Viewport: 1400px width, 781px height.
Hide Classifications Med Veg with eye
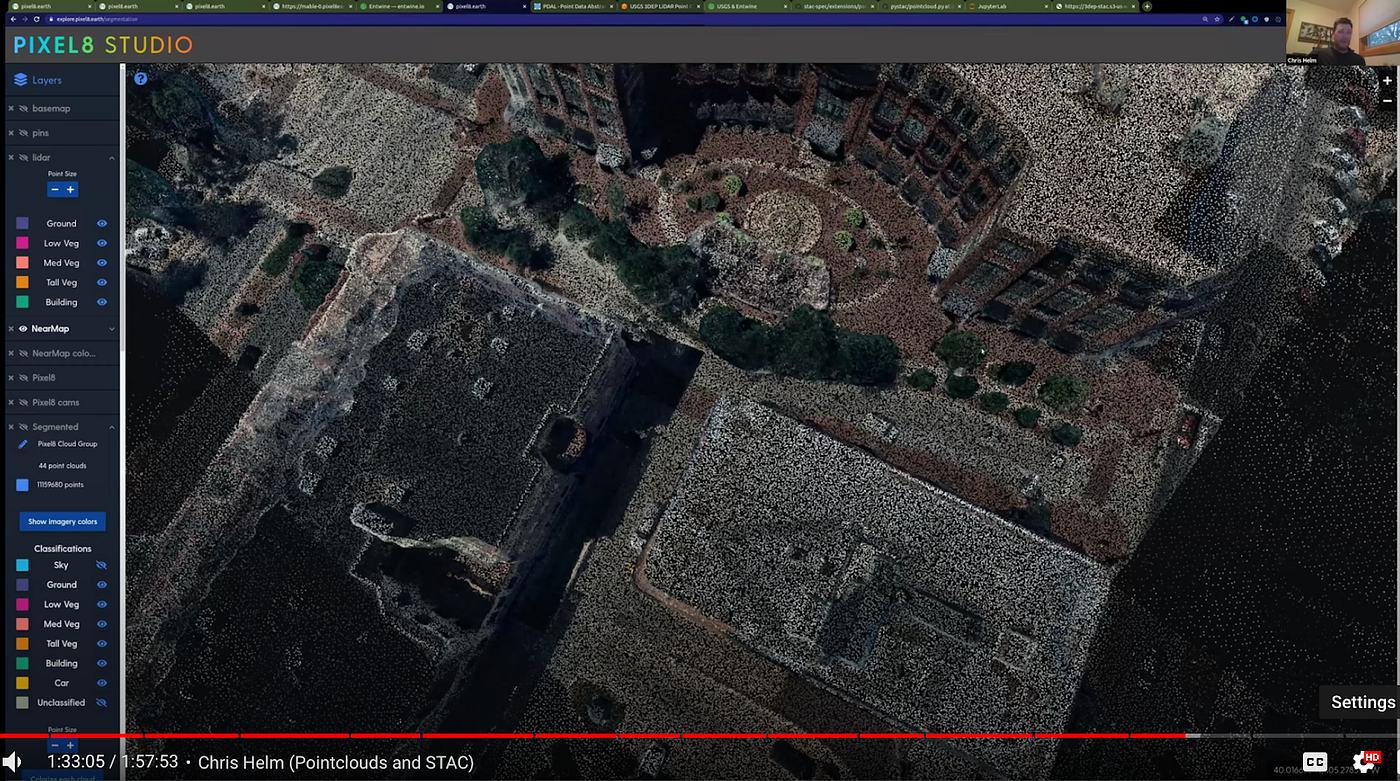[102, 624]
